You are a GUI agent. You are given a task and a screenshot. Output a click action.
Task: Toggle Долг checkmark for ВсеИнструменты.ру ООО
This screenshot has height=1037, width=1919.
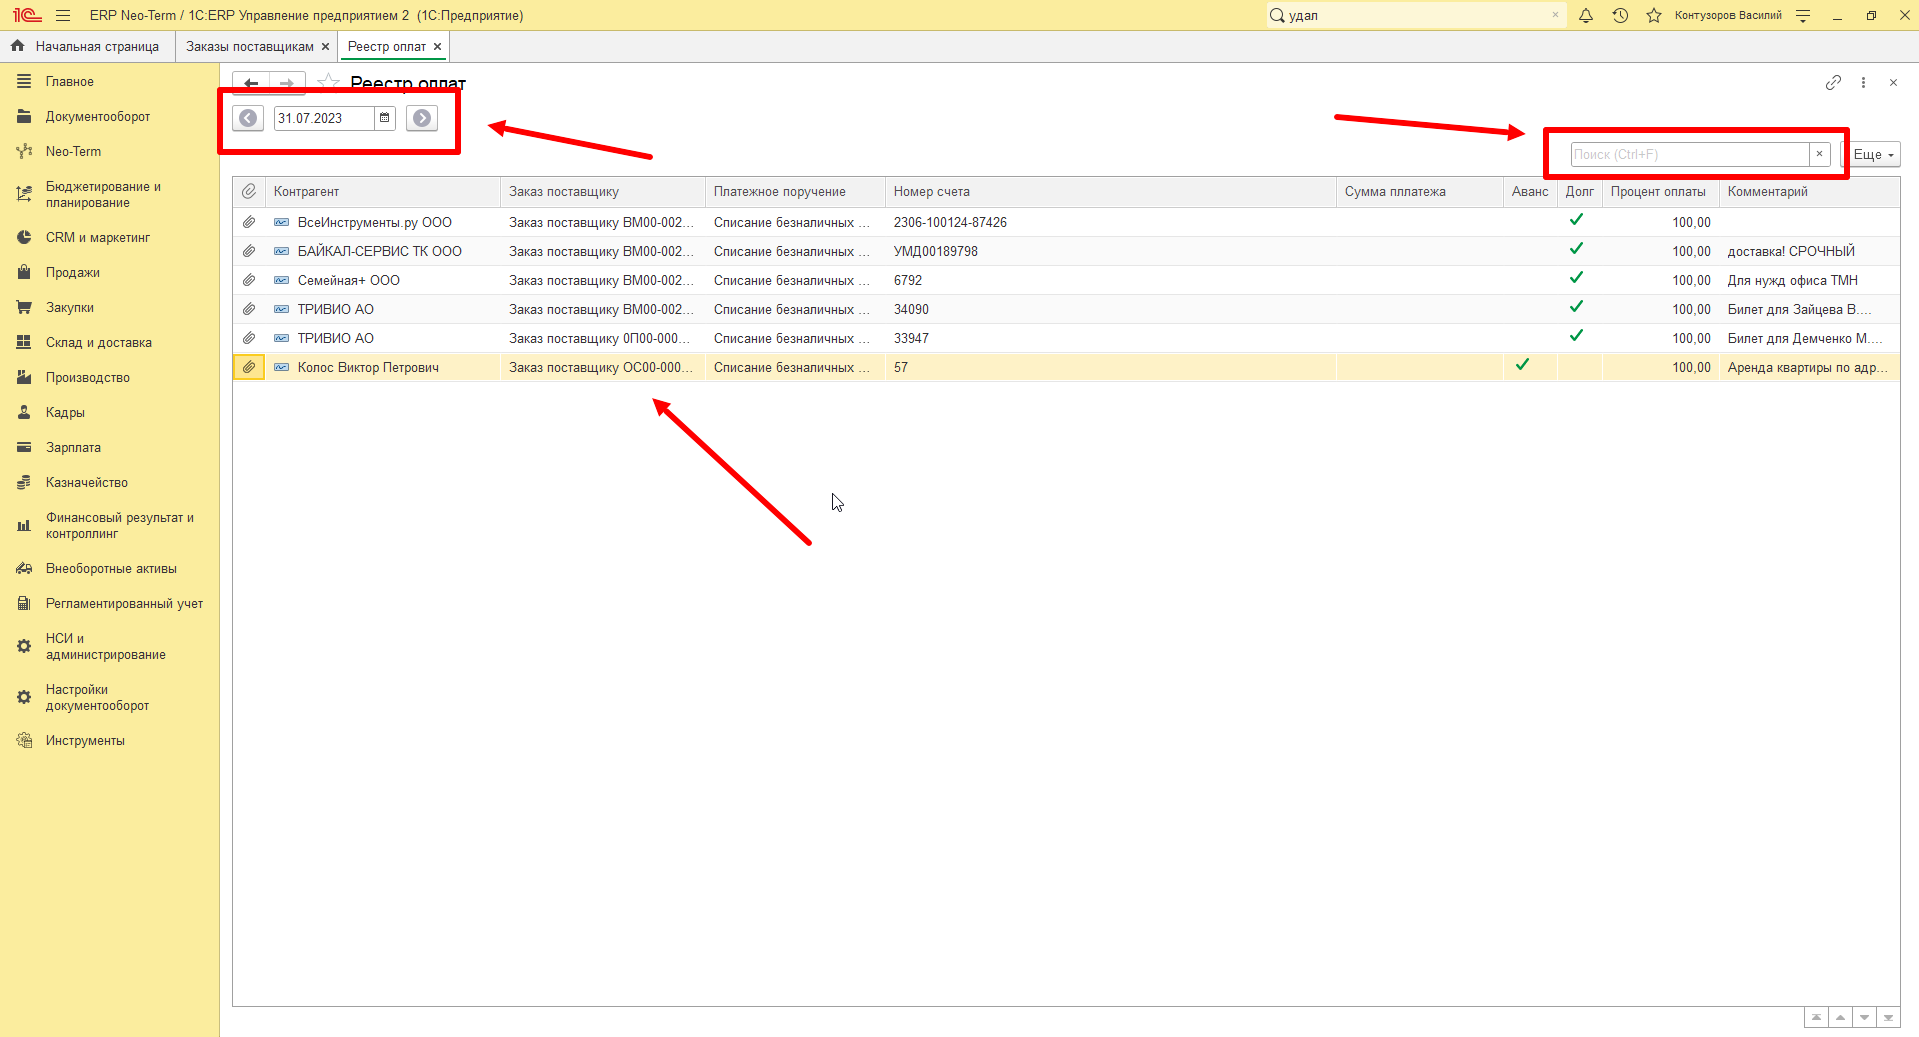(1576, 220)
